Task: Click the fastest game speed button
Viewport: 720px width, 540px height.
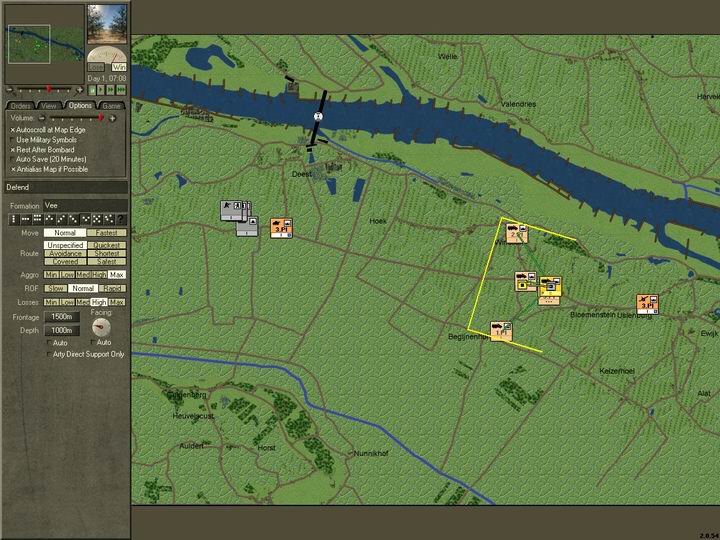Action: (122, 90)
